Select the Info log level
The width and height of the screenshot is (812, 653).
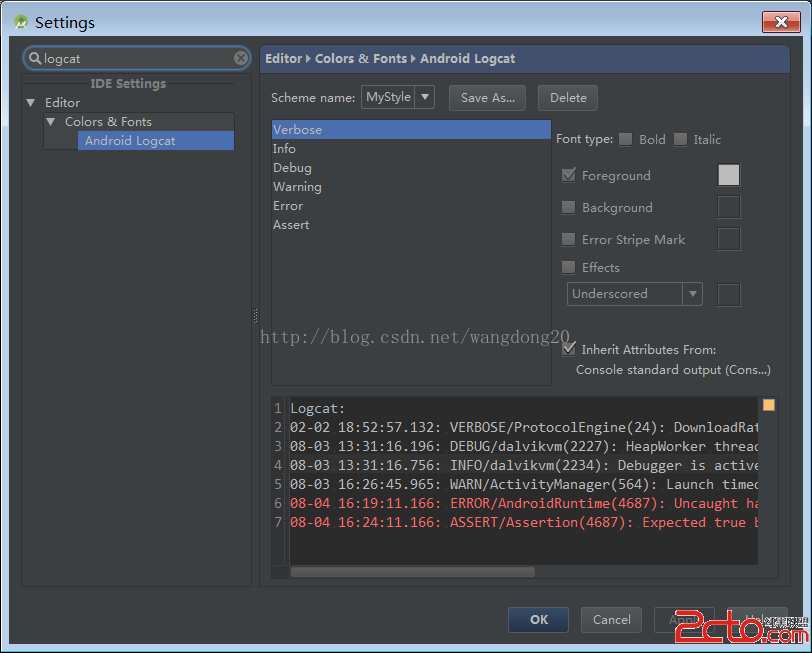(411, 149)
